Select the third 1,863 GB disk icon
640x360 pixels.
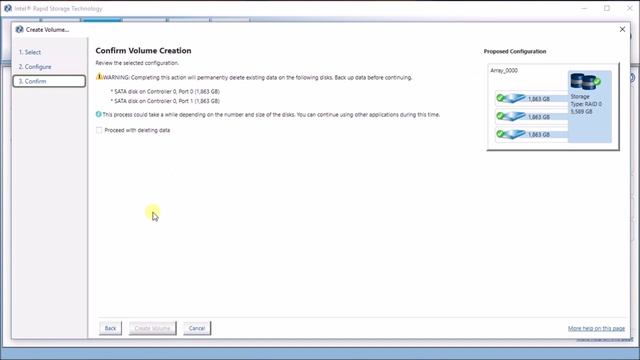pyautogui.click(x=511, y=134)
